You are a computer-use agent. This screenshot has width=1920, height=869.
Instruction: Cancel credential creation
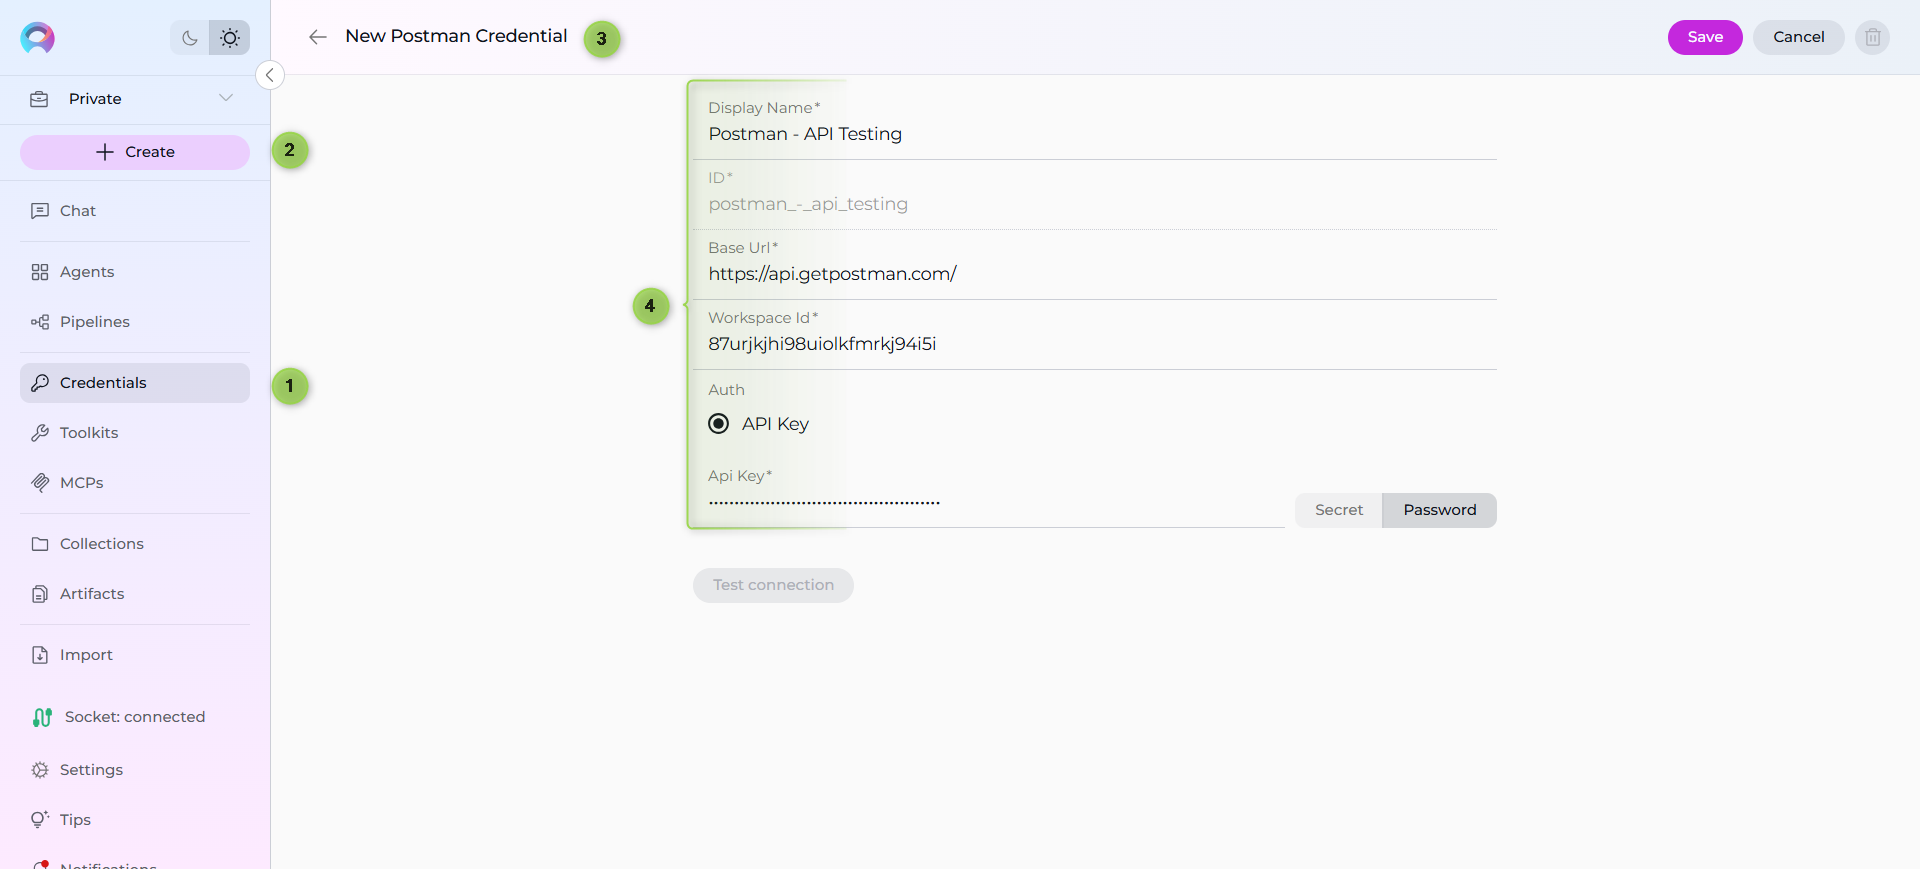click(1798, 37)
